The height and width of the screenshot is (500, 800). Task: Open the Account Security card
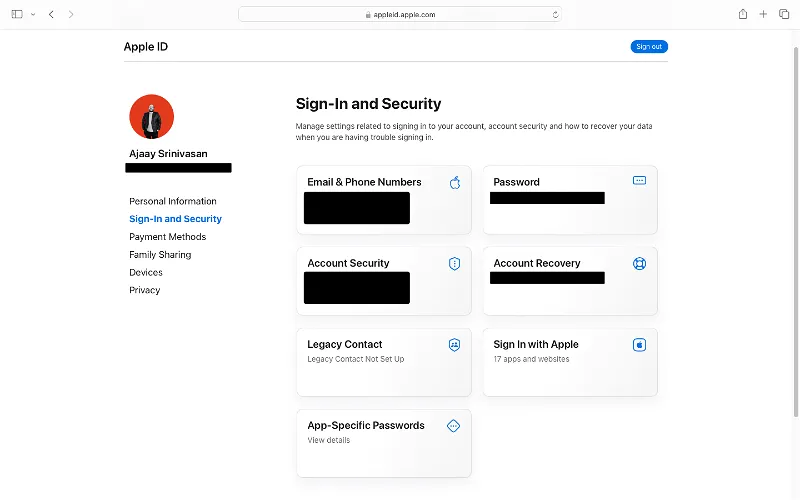[384, 281]
